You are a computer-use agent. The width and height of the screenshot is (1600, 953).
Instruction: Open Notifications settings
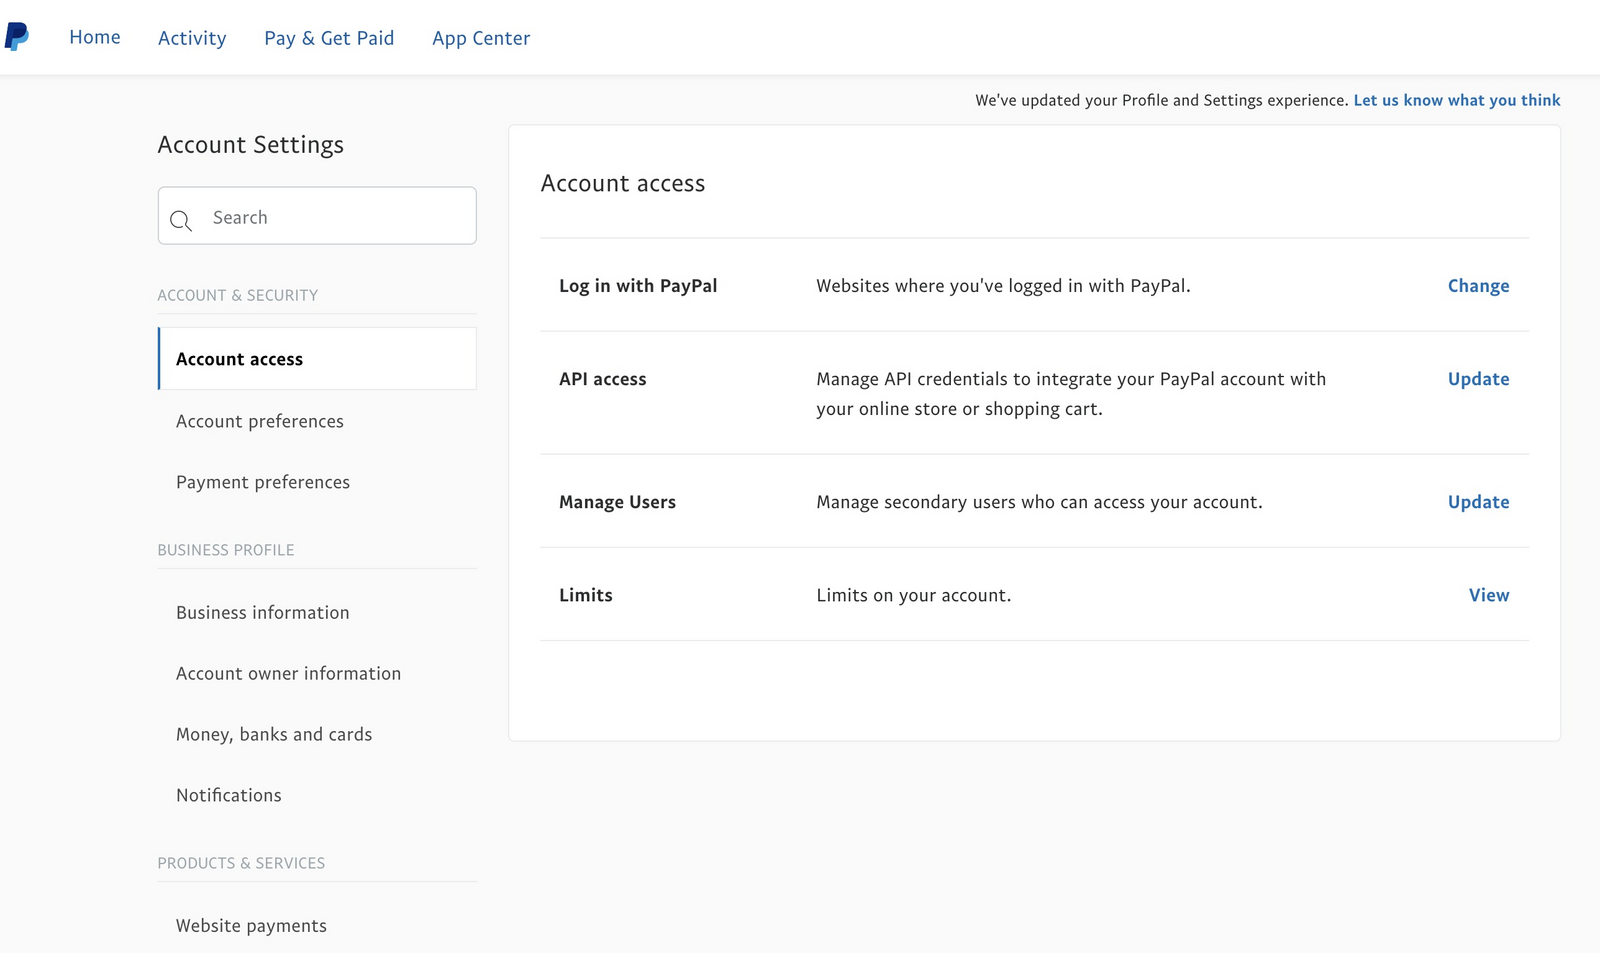coord(229,796)
